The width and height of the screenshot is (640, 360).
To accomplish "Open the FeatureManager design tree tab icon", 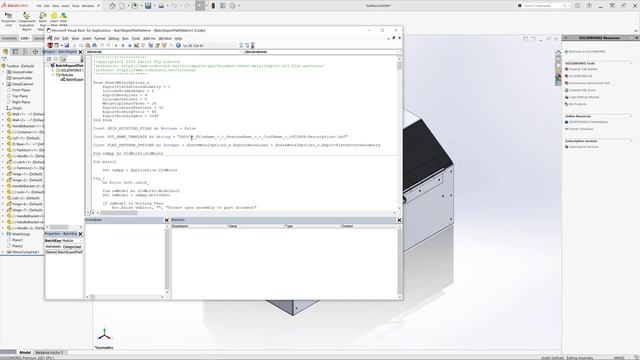I will click(6, 52).
